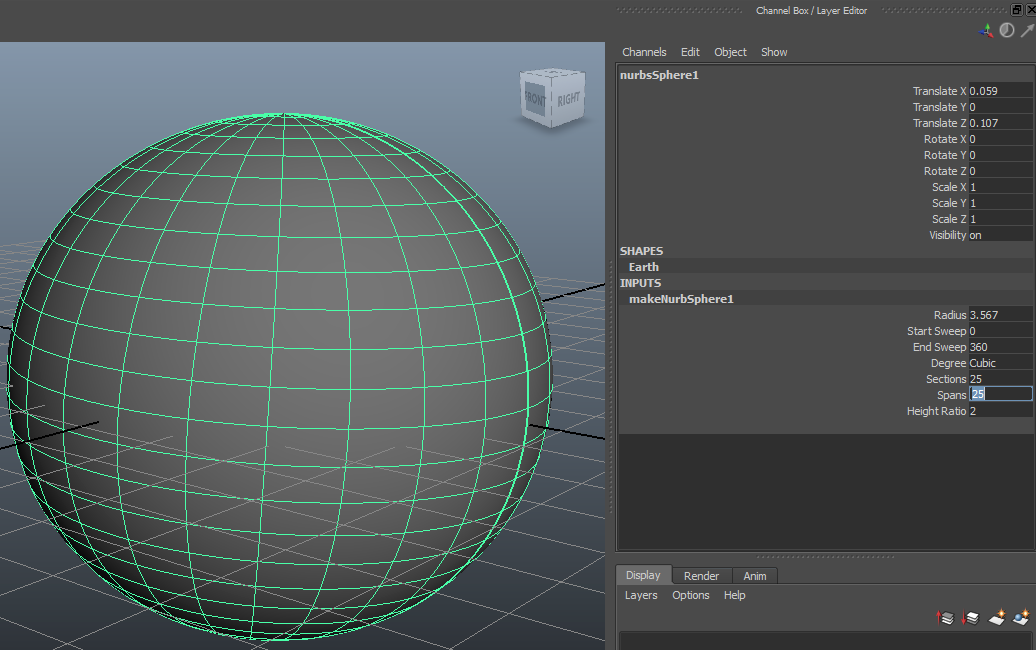Click the Radius value 3.567

click(1000, 315)
